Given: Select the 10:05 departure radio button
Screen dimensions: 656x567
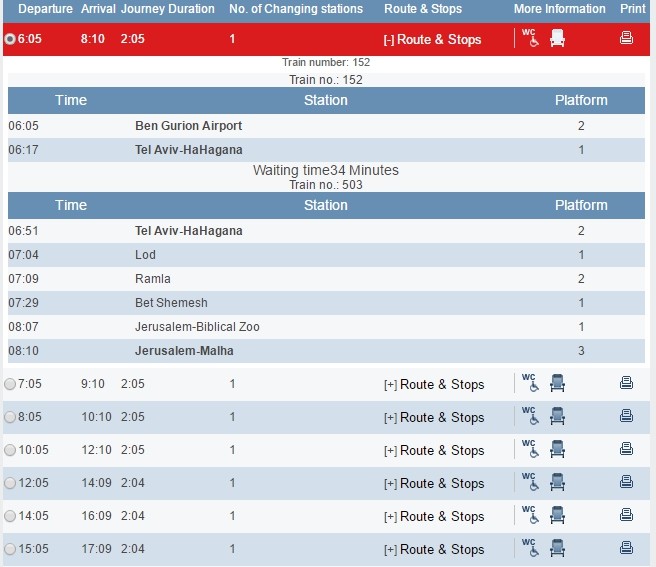Looking at the screenshot, I should 10,450.
